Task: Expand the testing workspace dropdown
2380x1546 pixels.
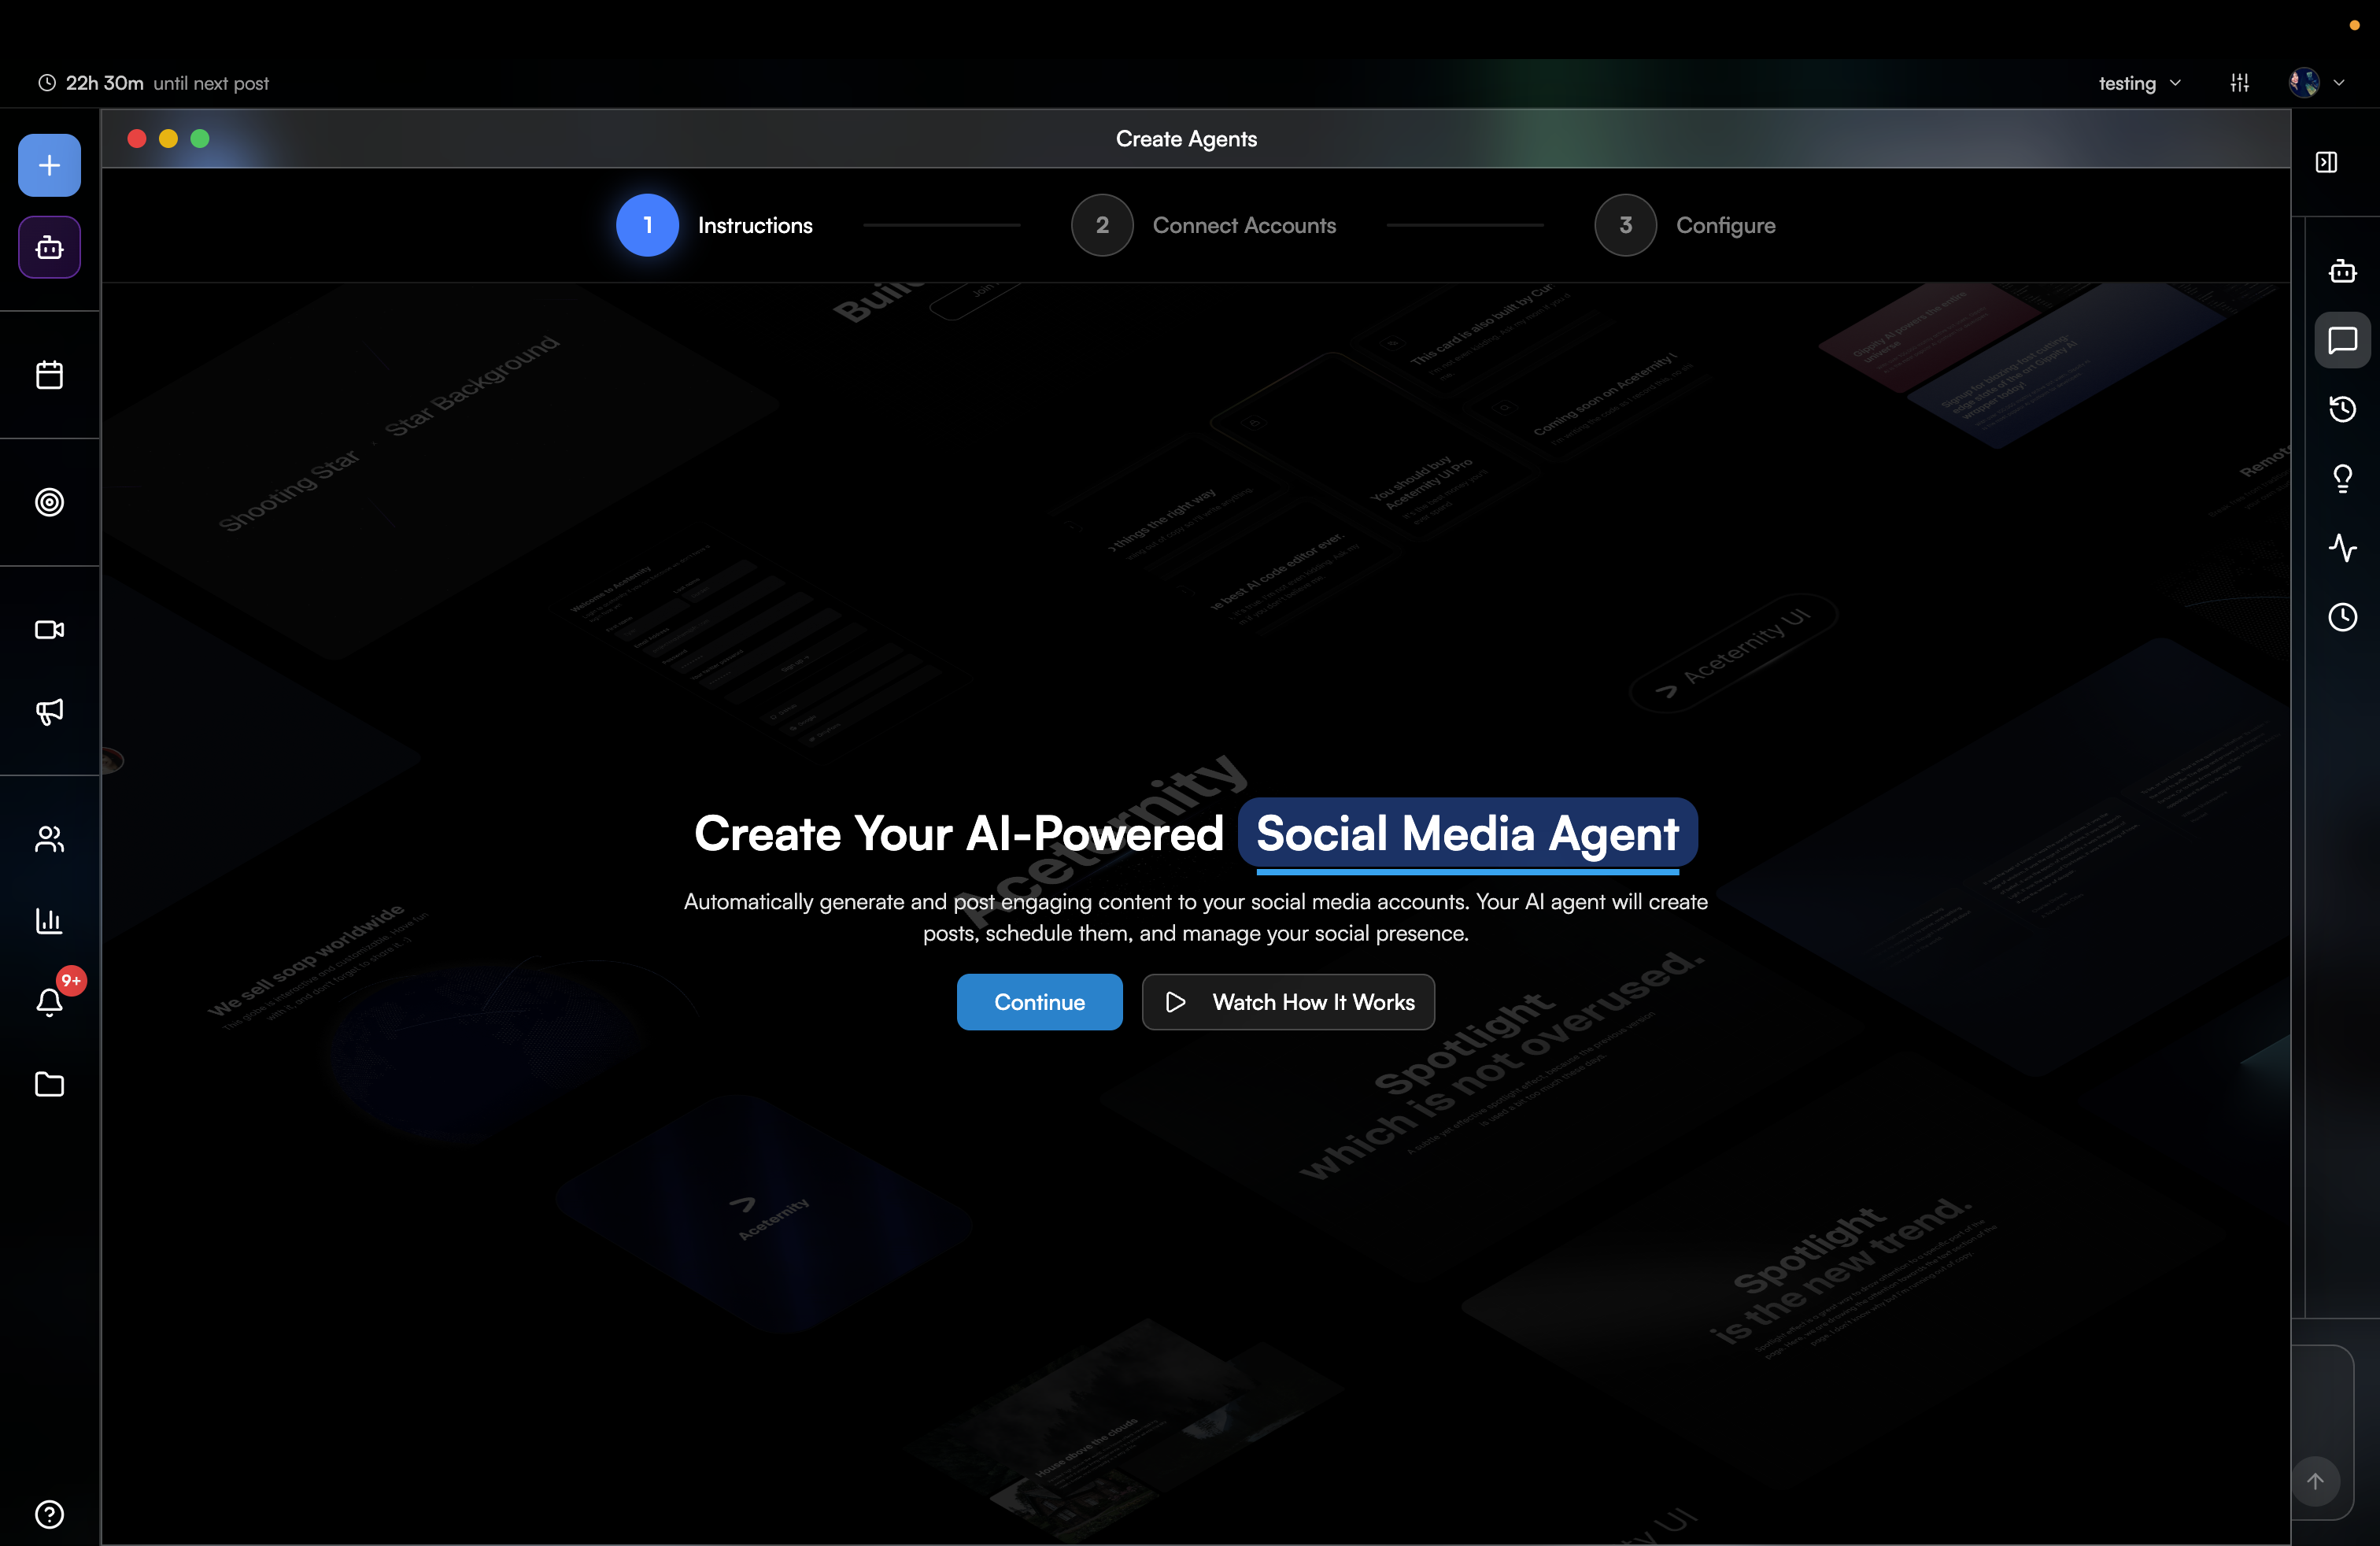Action: (x=2139, y=83)
